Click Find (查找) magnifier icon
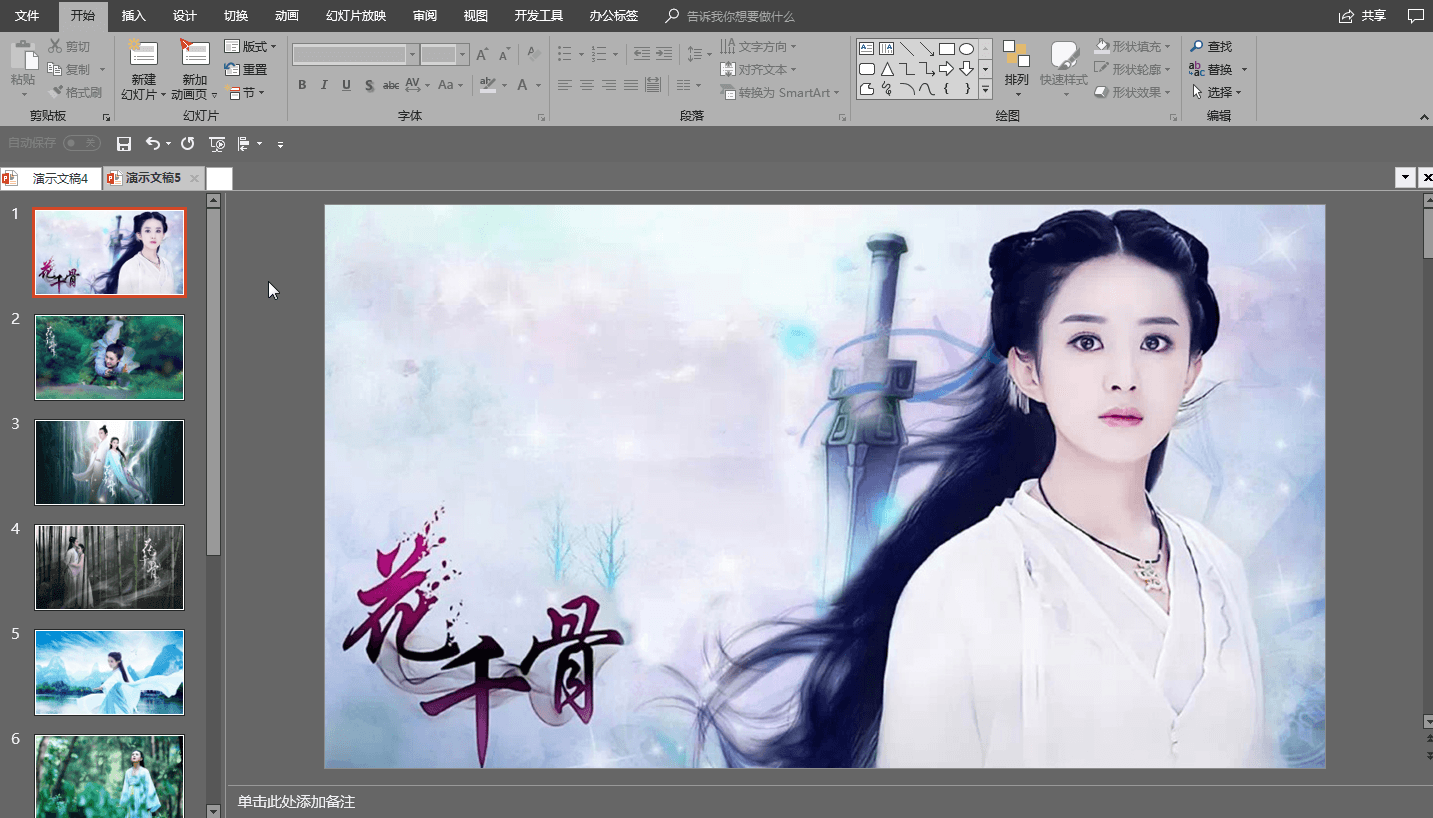Image resolution: width=1433 pixels, height=818 pixels. tap(1196, 47)
